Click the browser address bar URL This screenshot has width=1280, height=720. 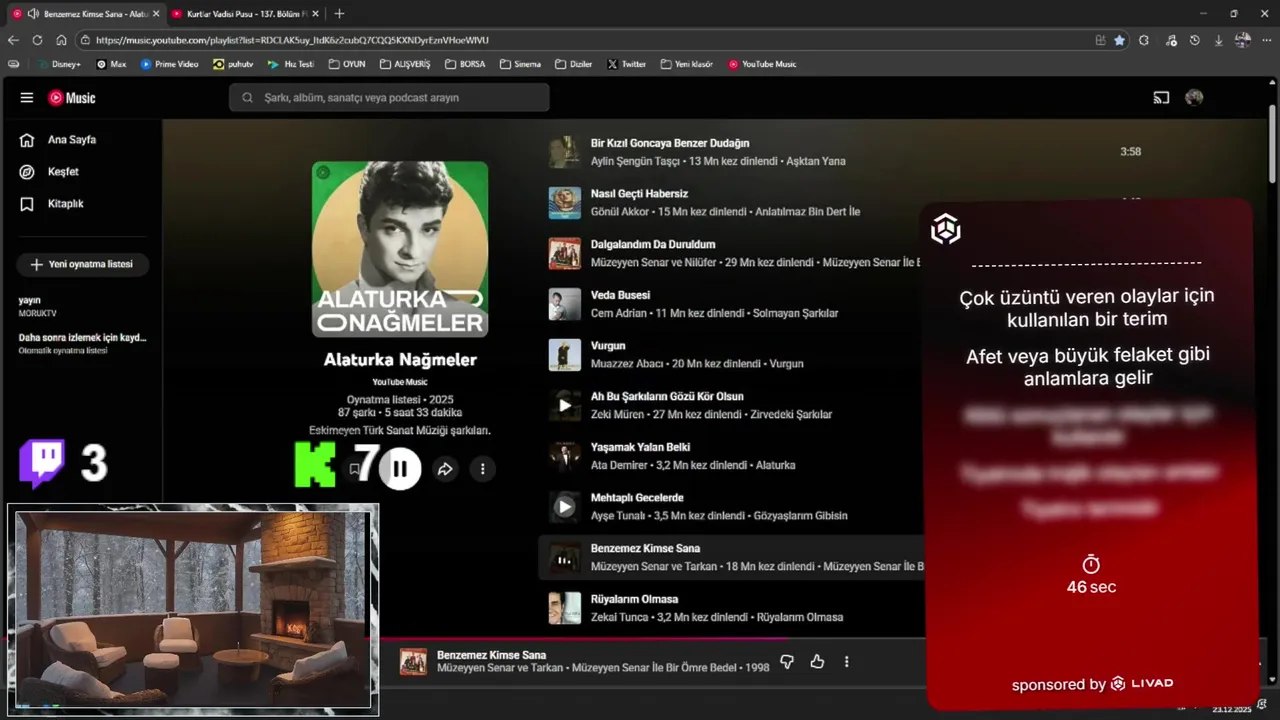point(292,40)
